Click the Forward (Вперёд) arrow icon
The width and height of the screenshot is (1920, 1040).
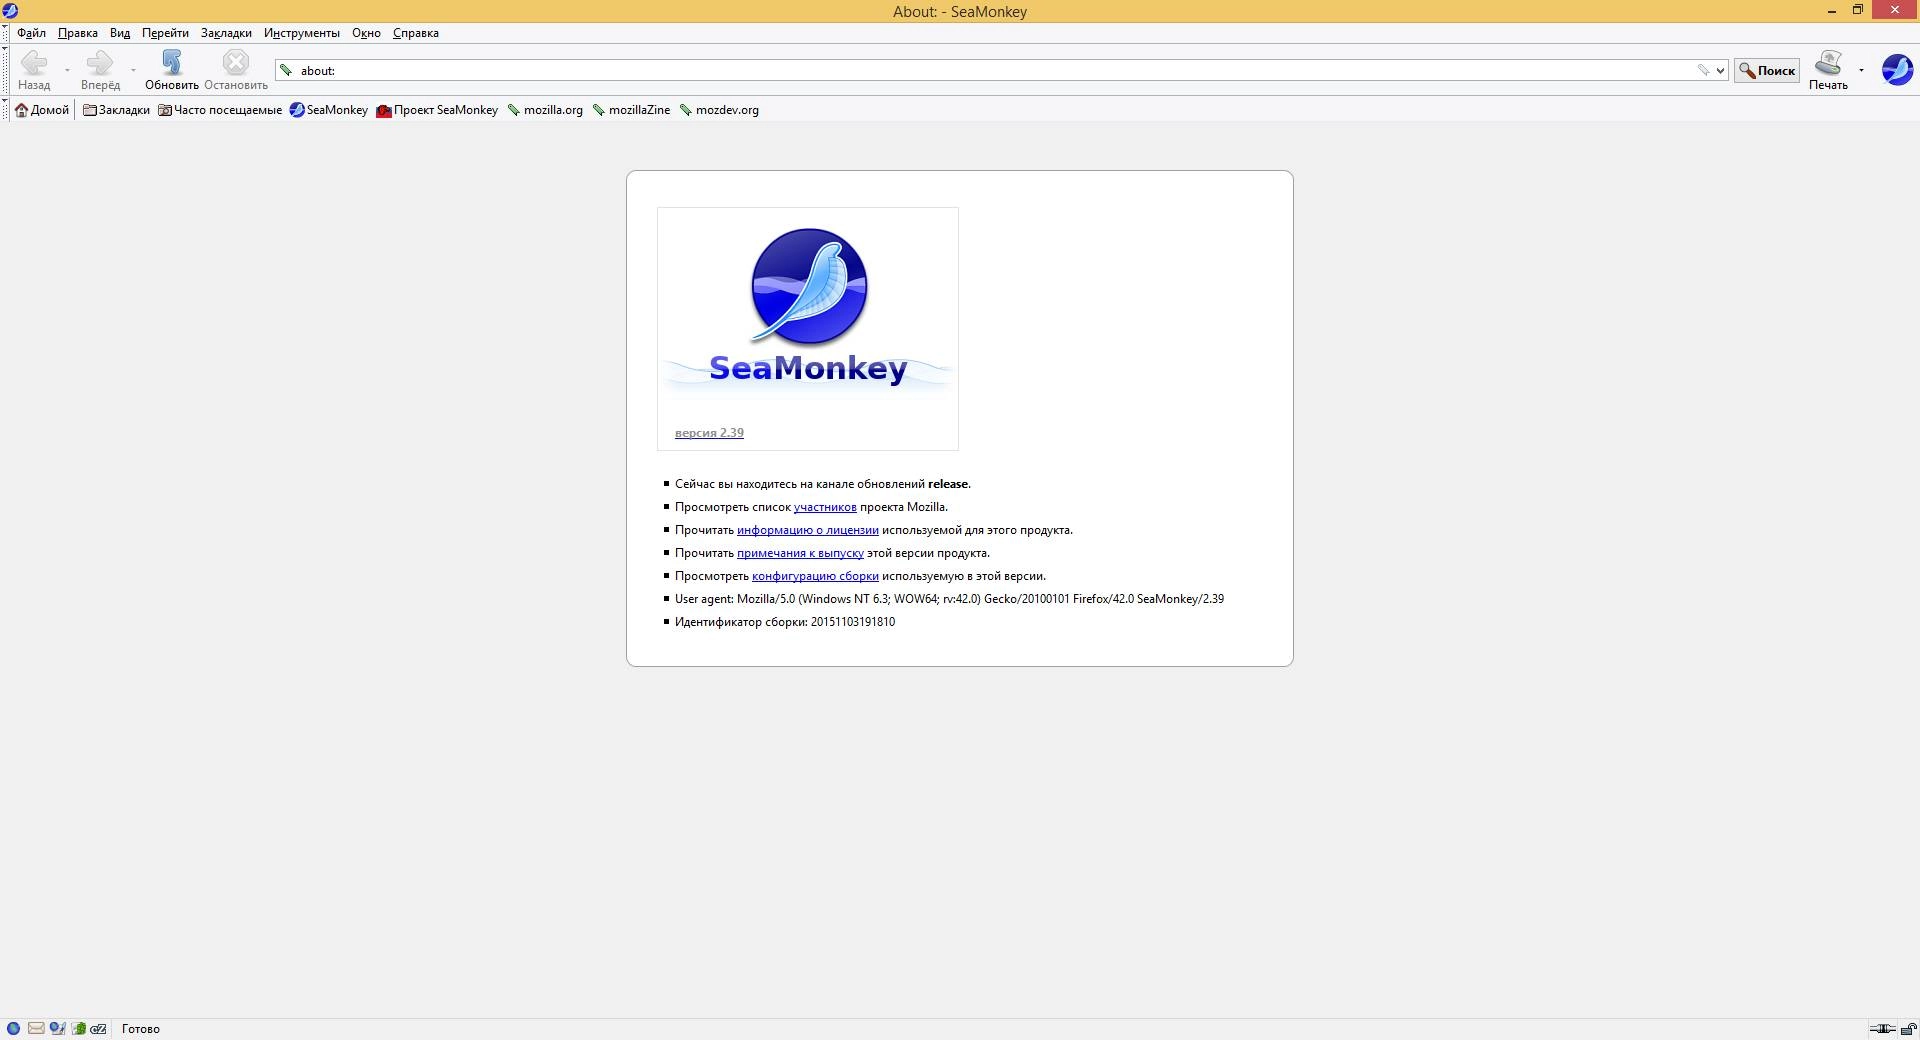click(100, 63)
